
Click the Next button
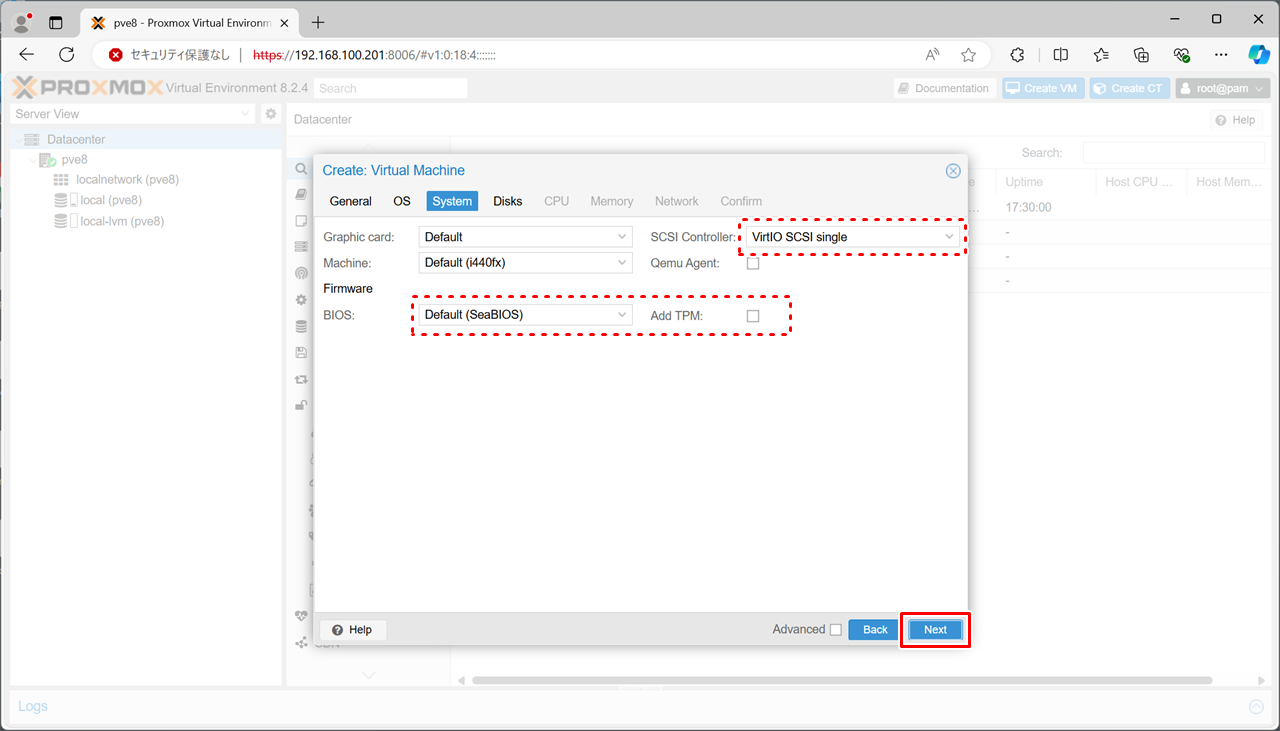pyautogui.click(x=935, y=630)
